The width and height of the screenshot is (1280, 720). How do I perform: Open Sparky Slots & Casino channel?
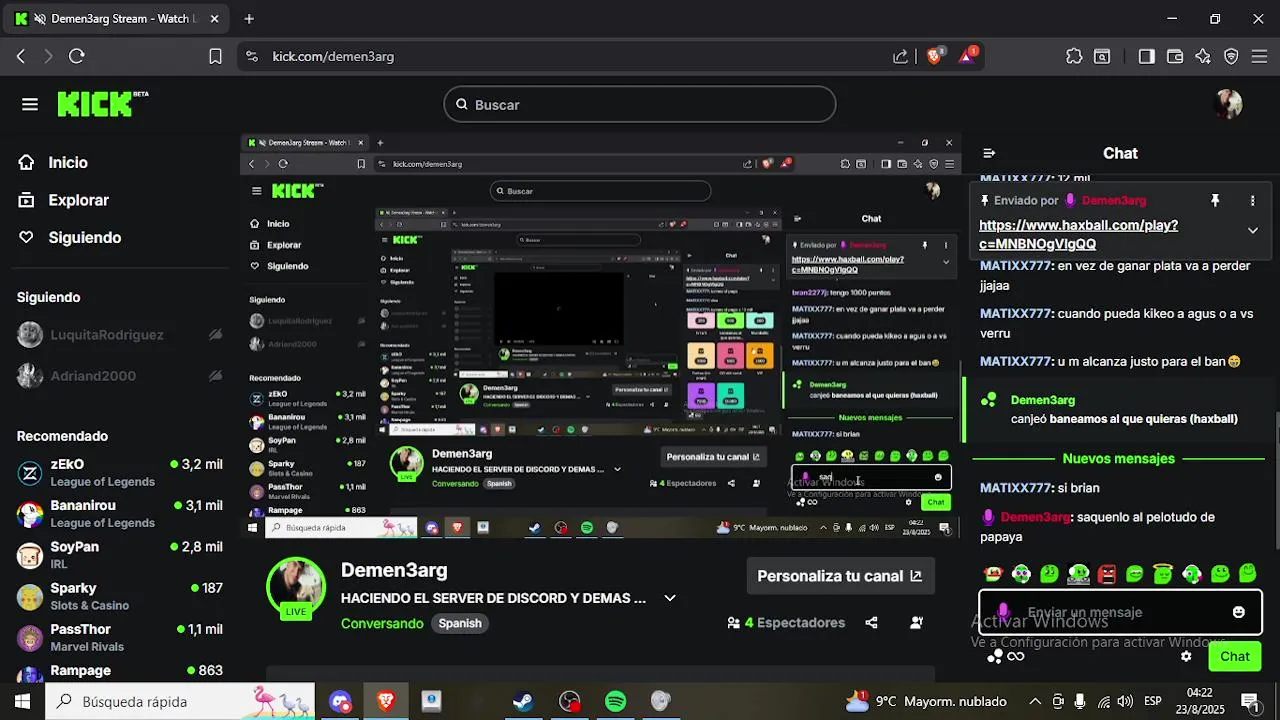pos(120,596)
